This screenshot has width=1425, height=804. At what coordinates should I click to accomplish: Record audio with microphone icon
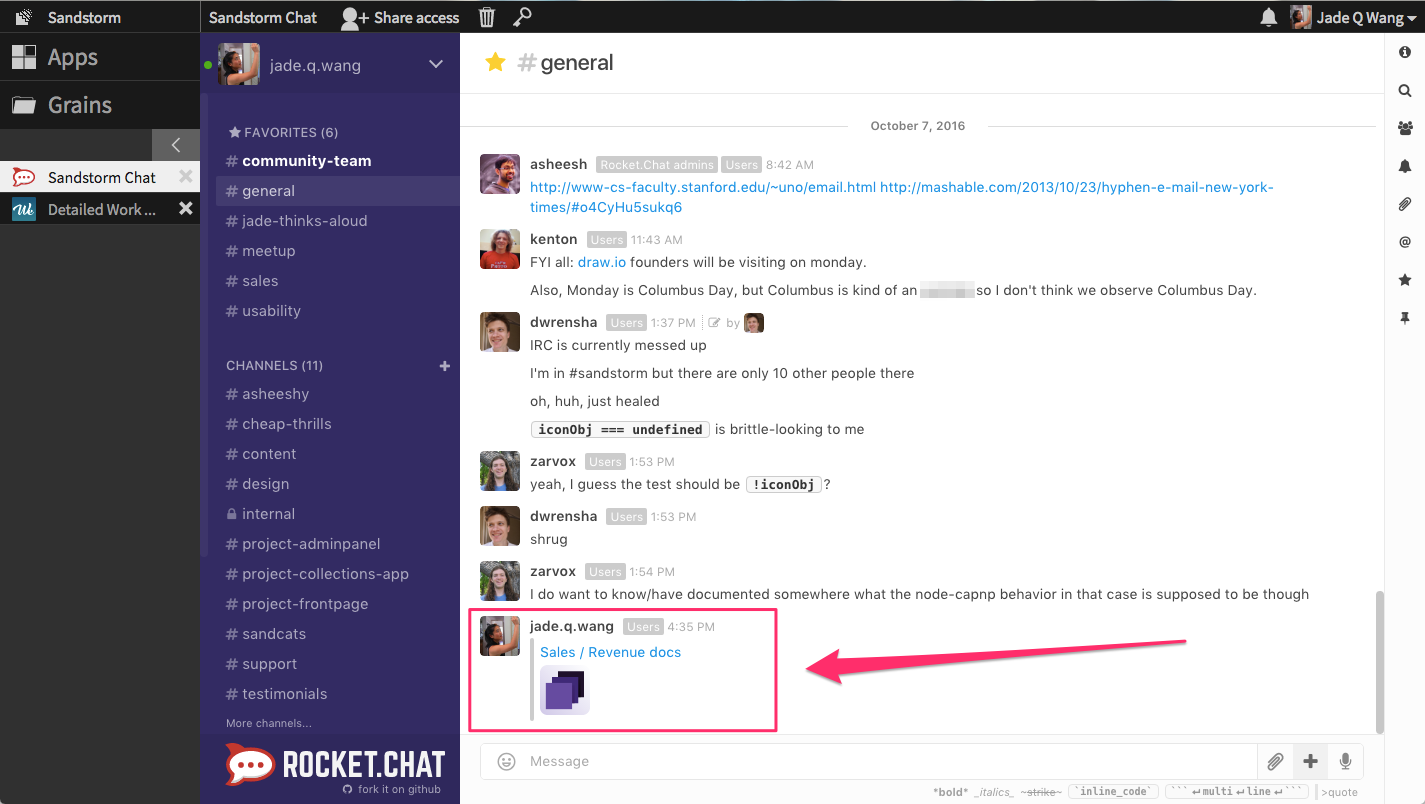1346,762
